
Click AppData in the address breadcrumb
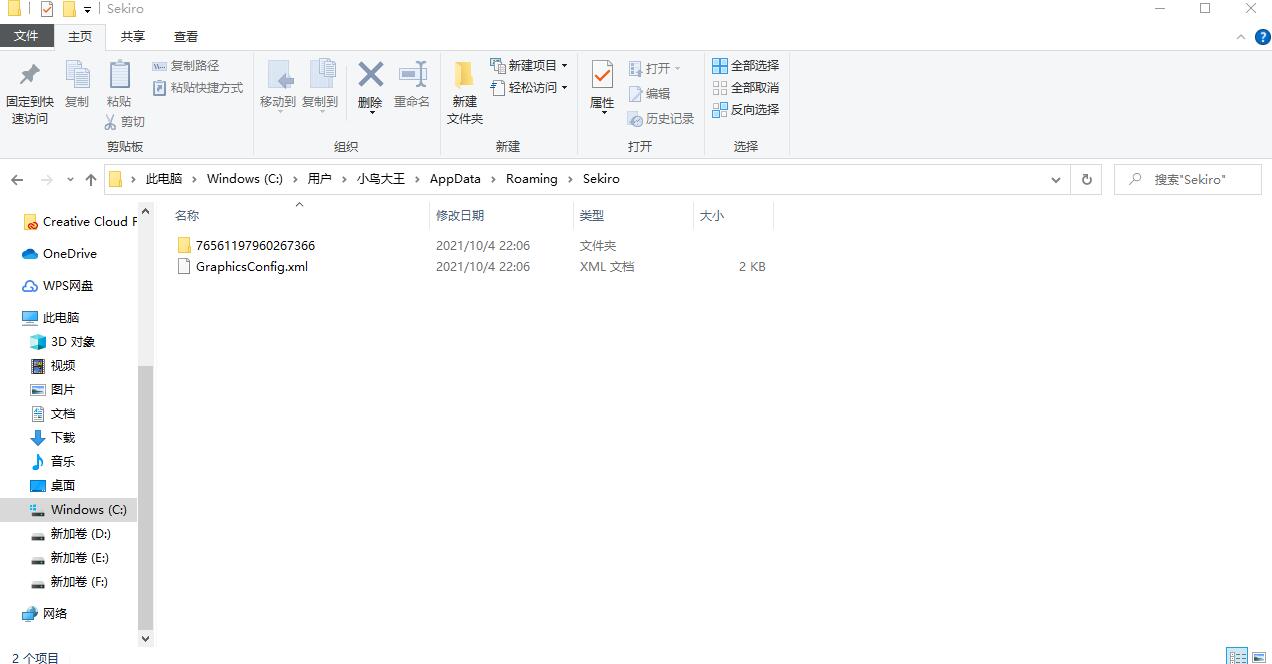455,179
